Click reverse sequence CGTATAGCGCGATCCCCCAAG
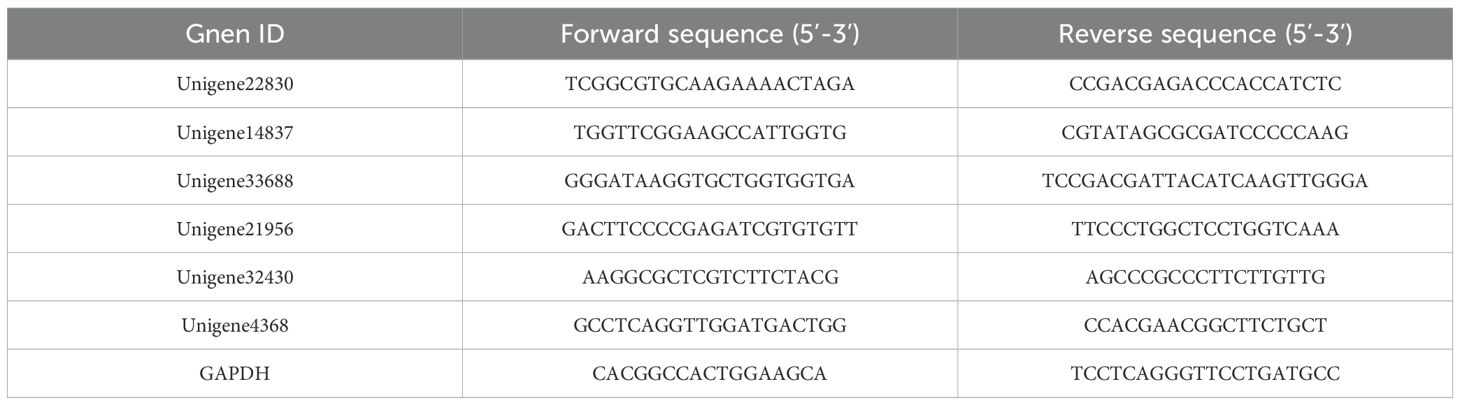Viewport: 1460px width, 405px height. (x=1205, y=132)
